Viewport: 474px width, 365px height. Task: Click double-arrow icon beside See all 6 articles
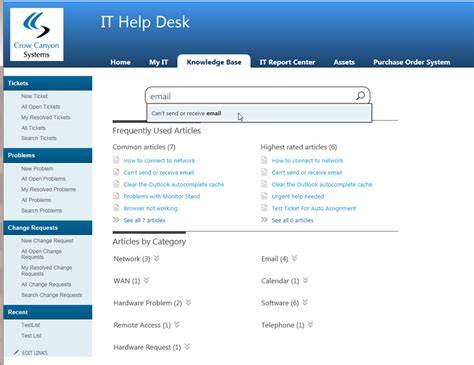coord(264,220)
